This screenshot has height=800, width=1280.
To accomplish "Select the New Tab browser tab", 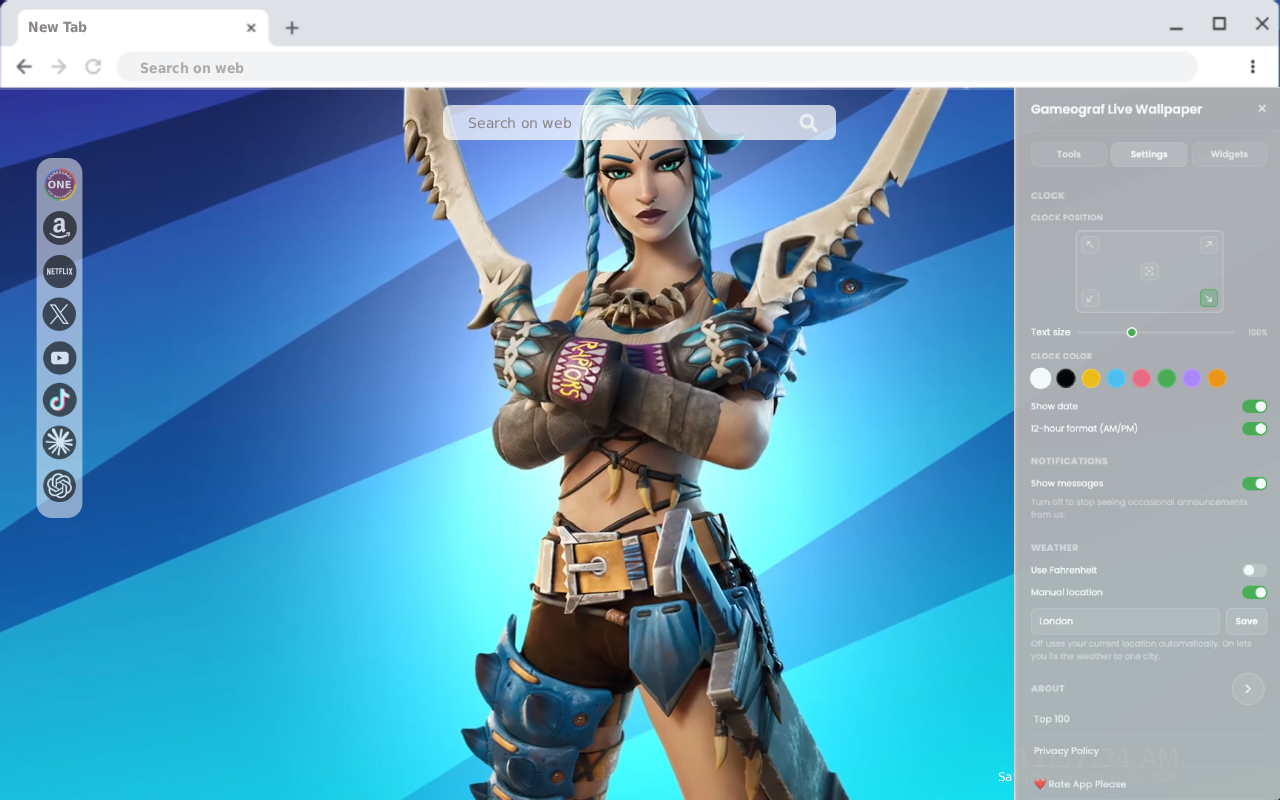I will tap(143, 27).
